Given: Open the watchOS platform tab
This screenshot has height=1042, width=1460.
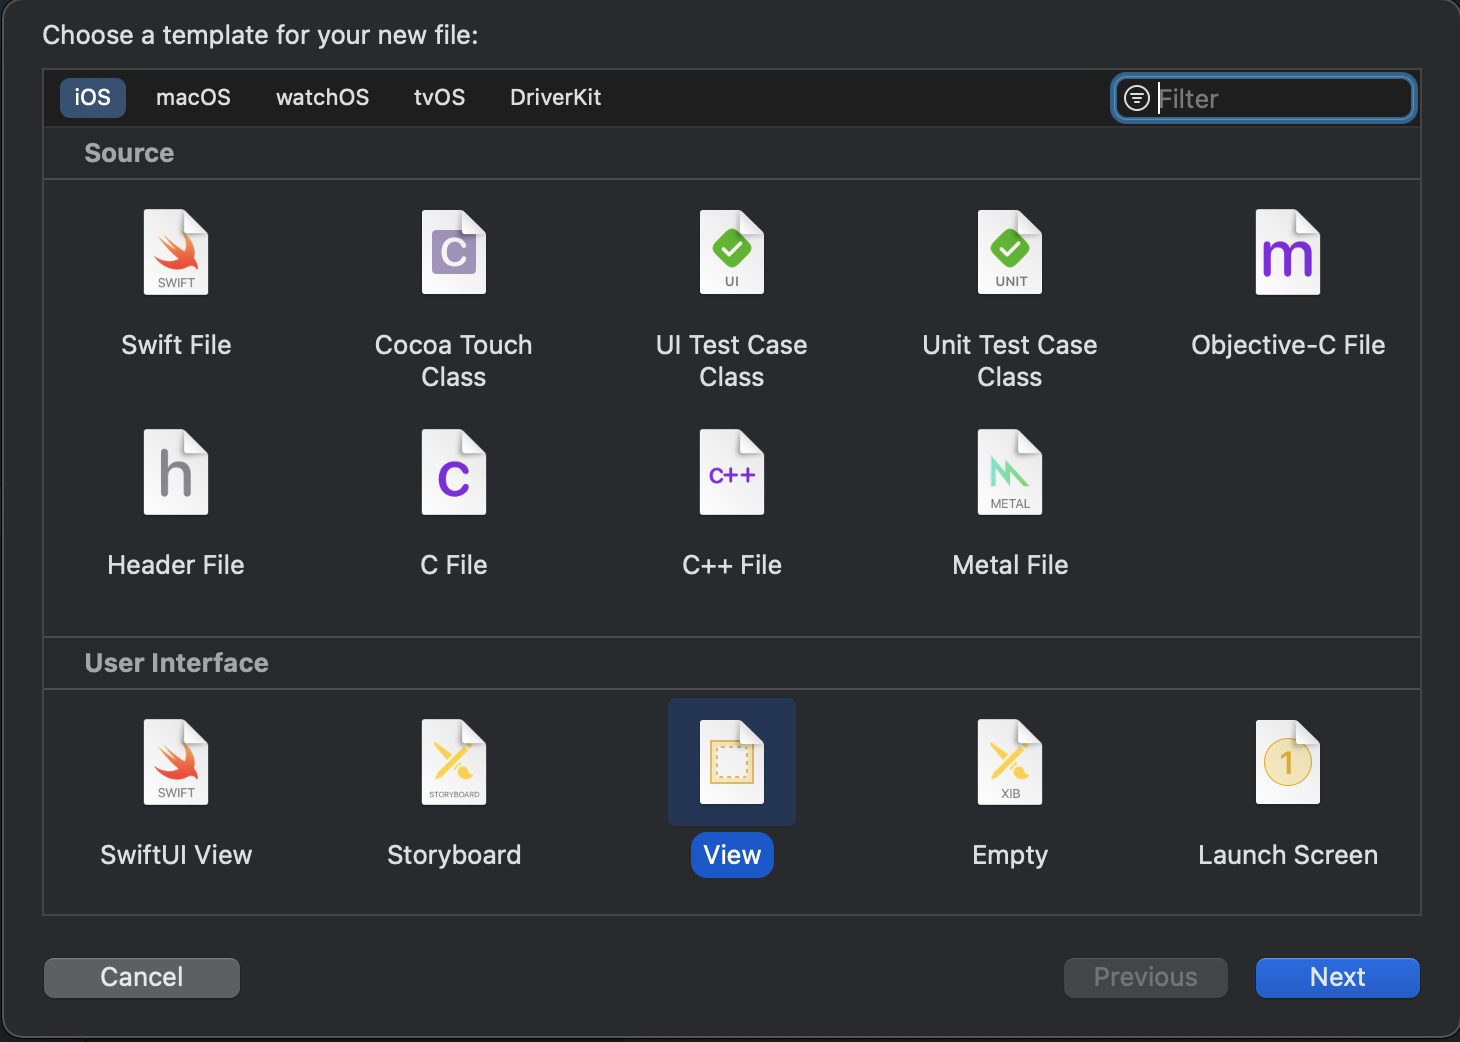Looking at the screenshot, I should coord(322,97).
